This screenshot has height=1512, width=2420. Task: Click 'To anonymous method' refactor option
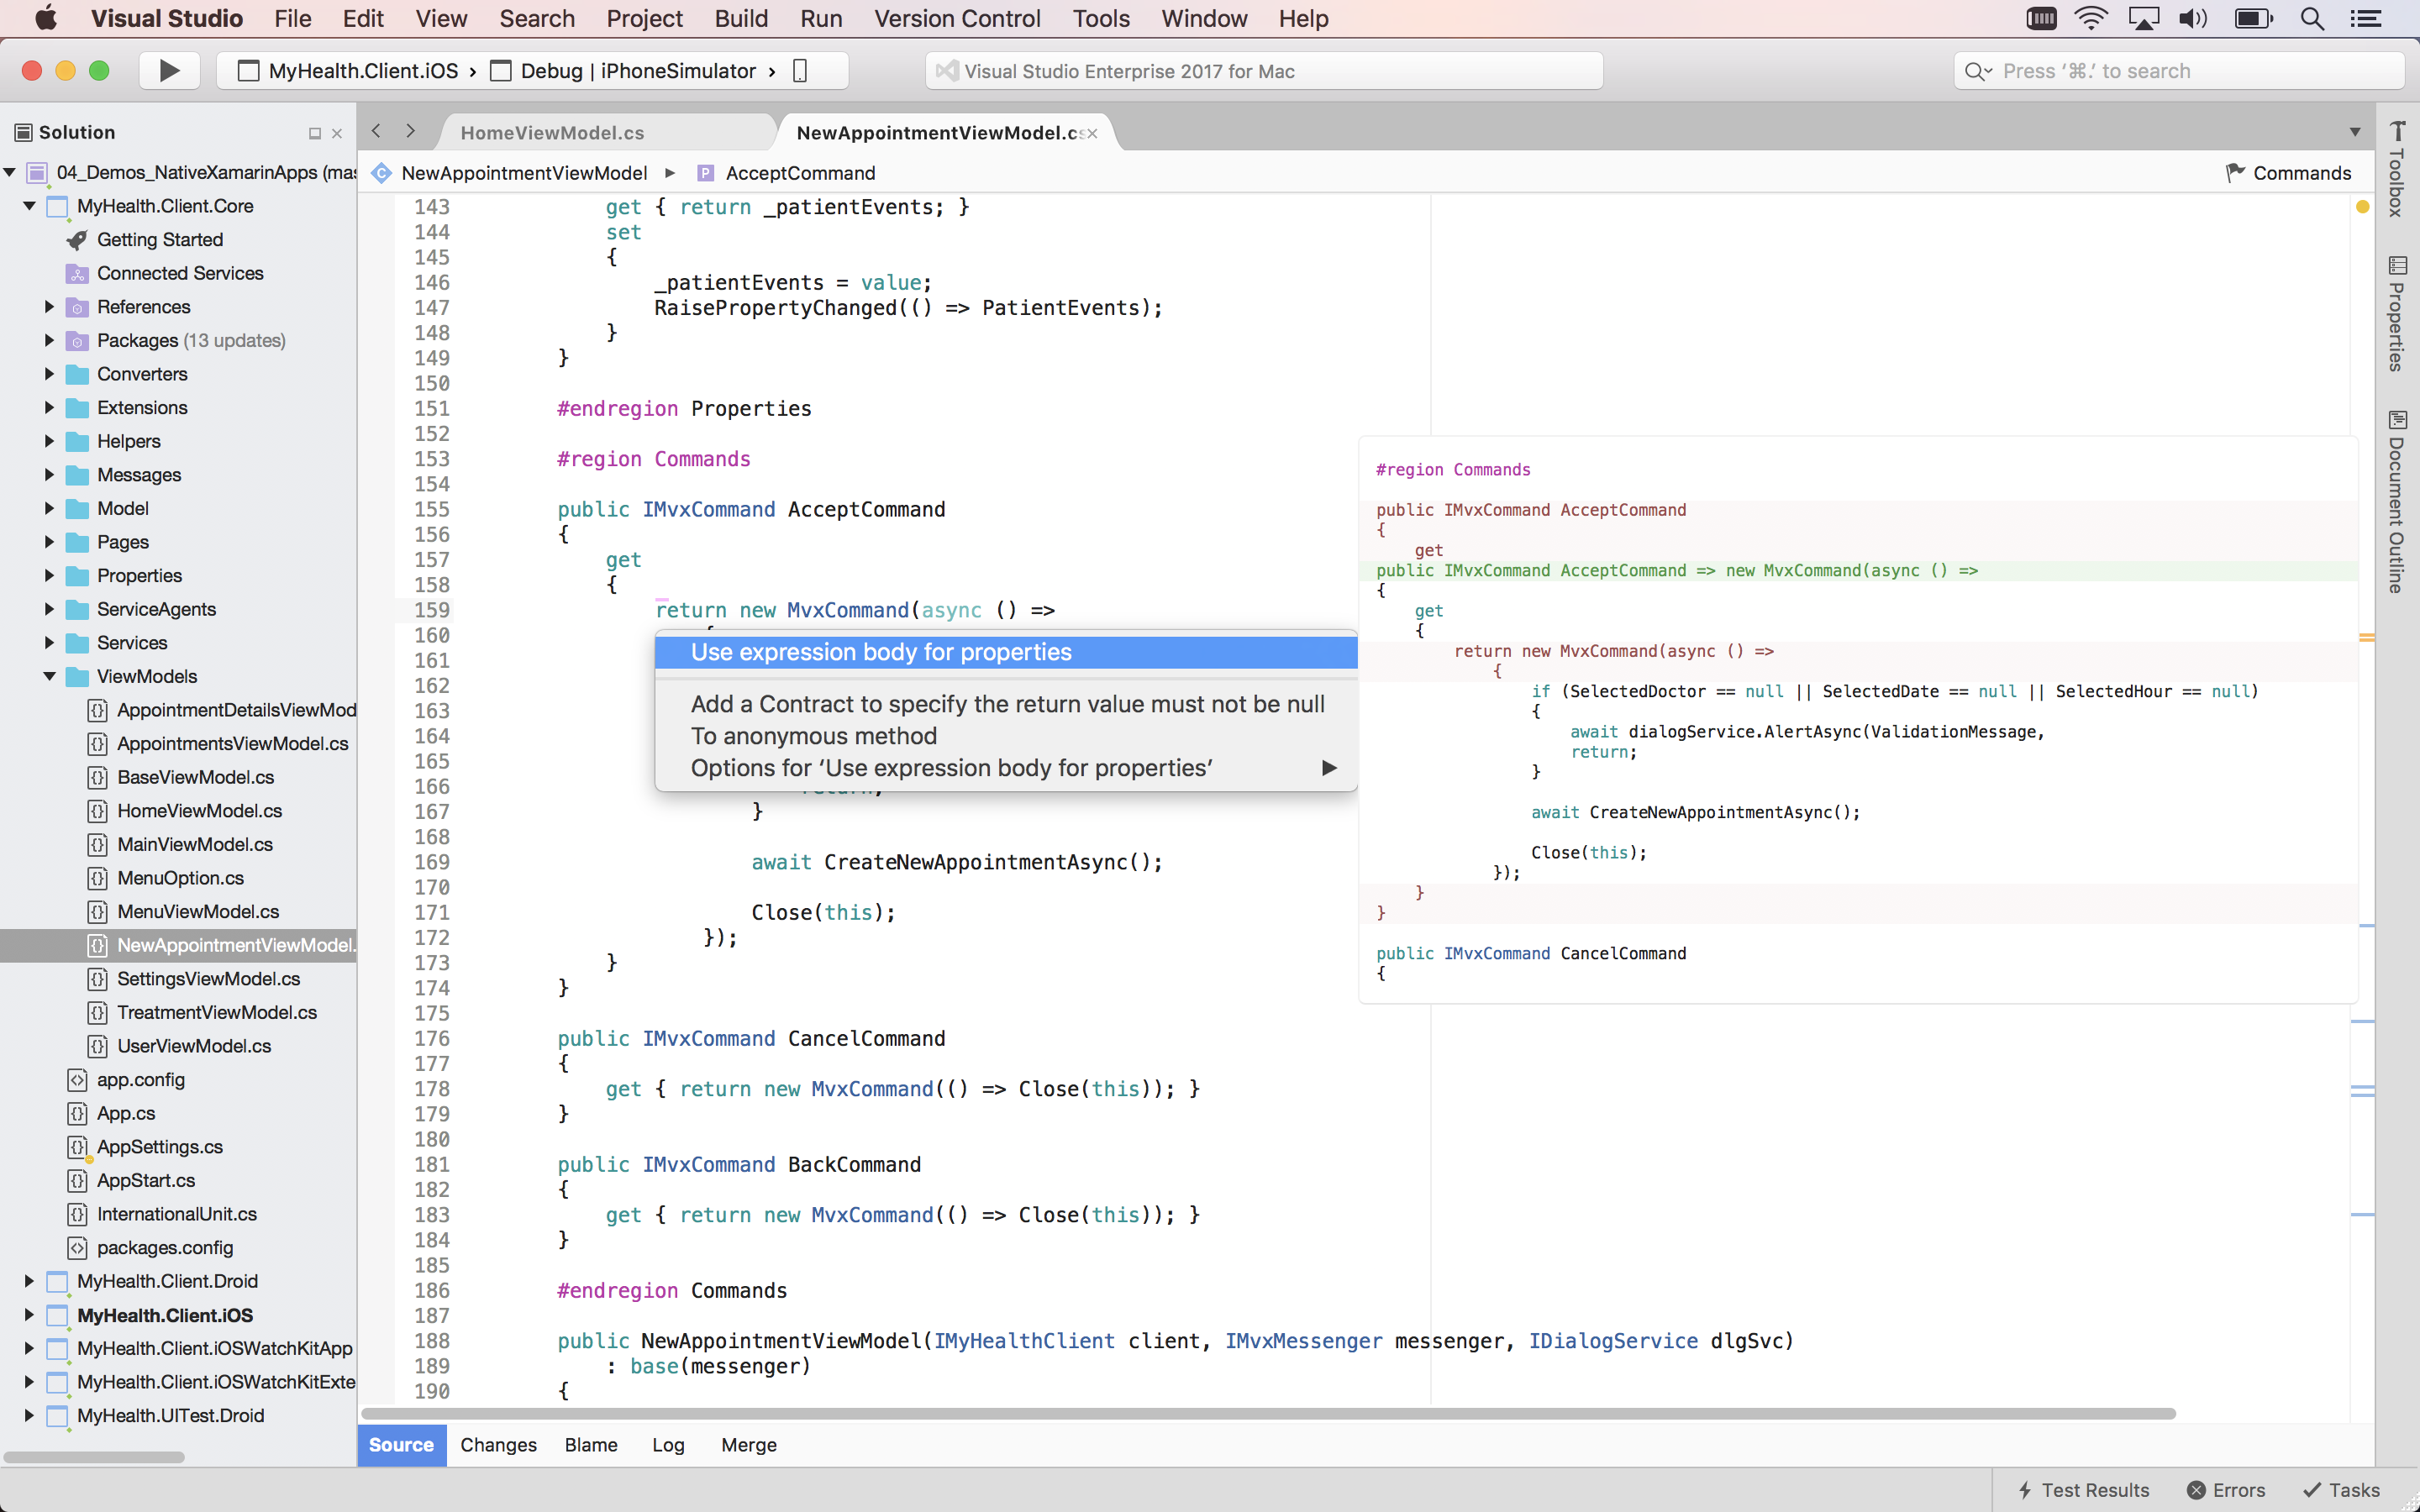pyautogui.click(x=812, y=735)
